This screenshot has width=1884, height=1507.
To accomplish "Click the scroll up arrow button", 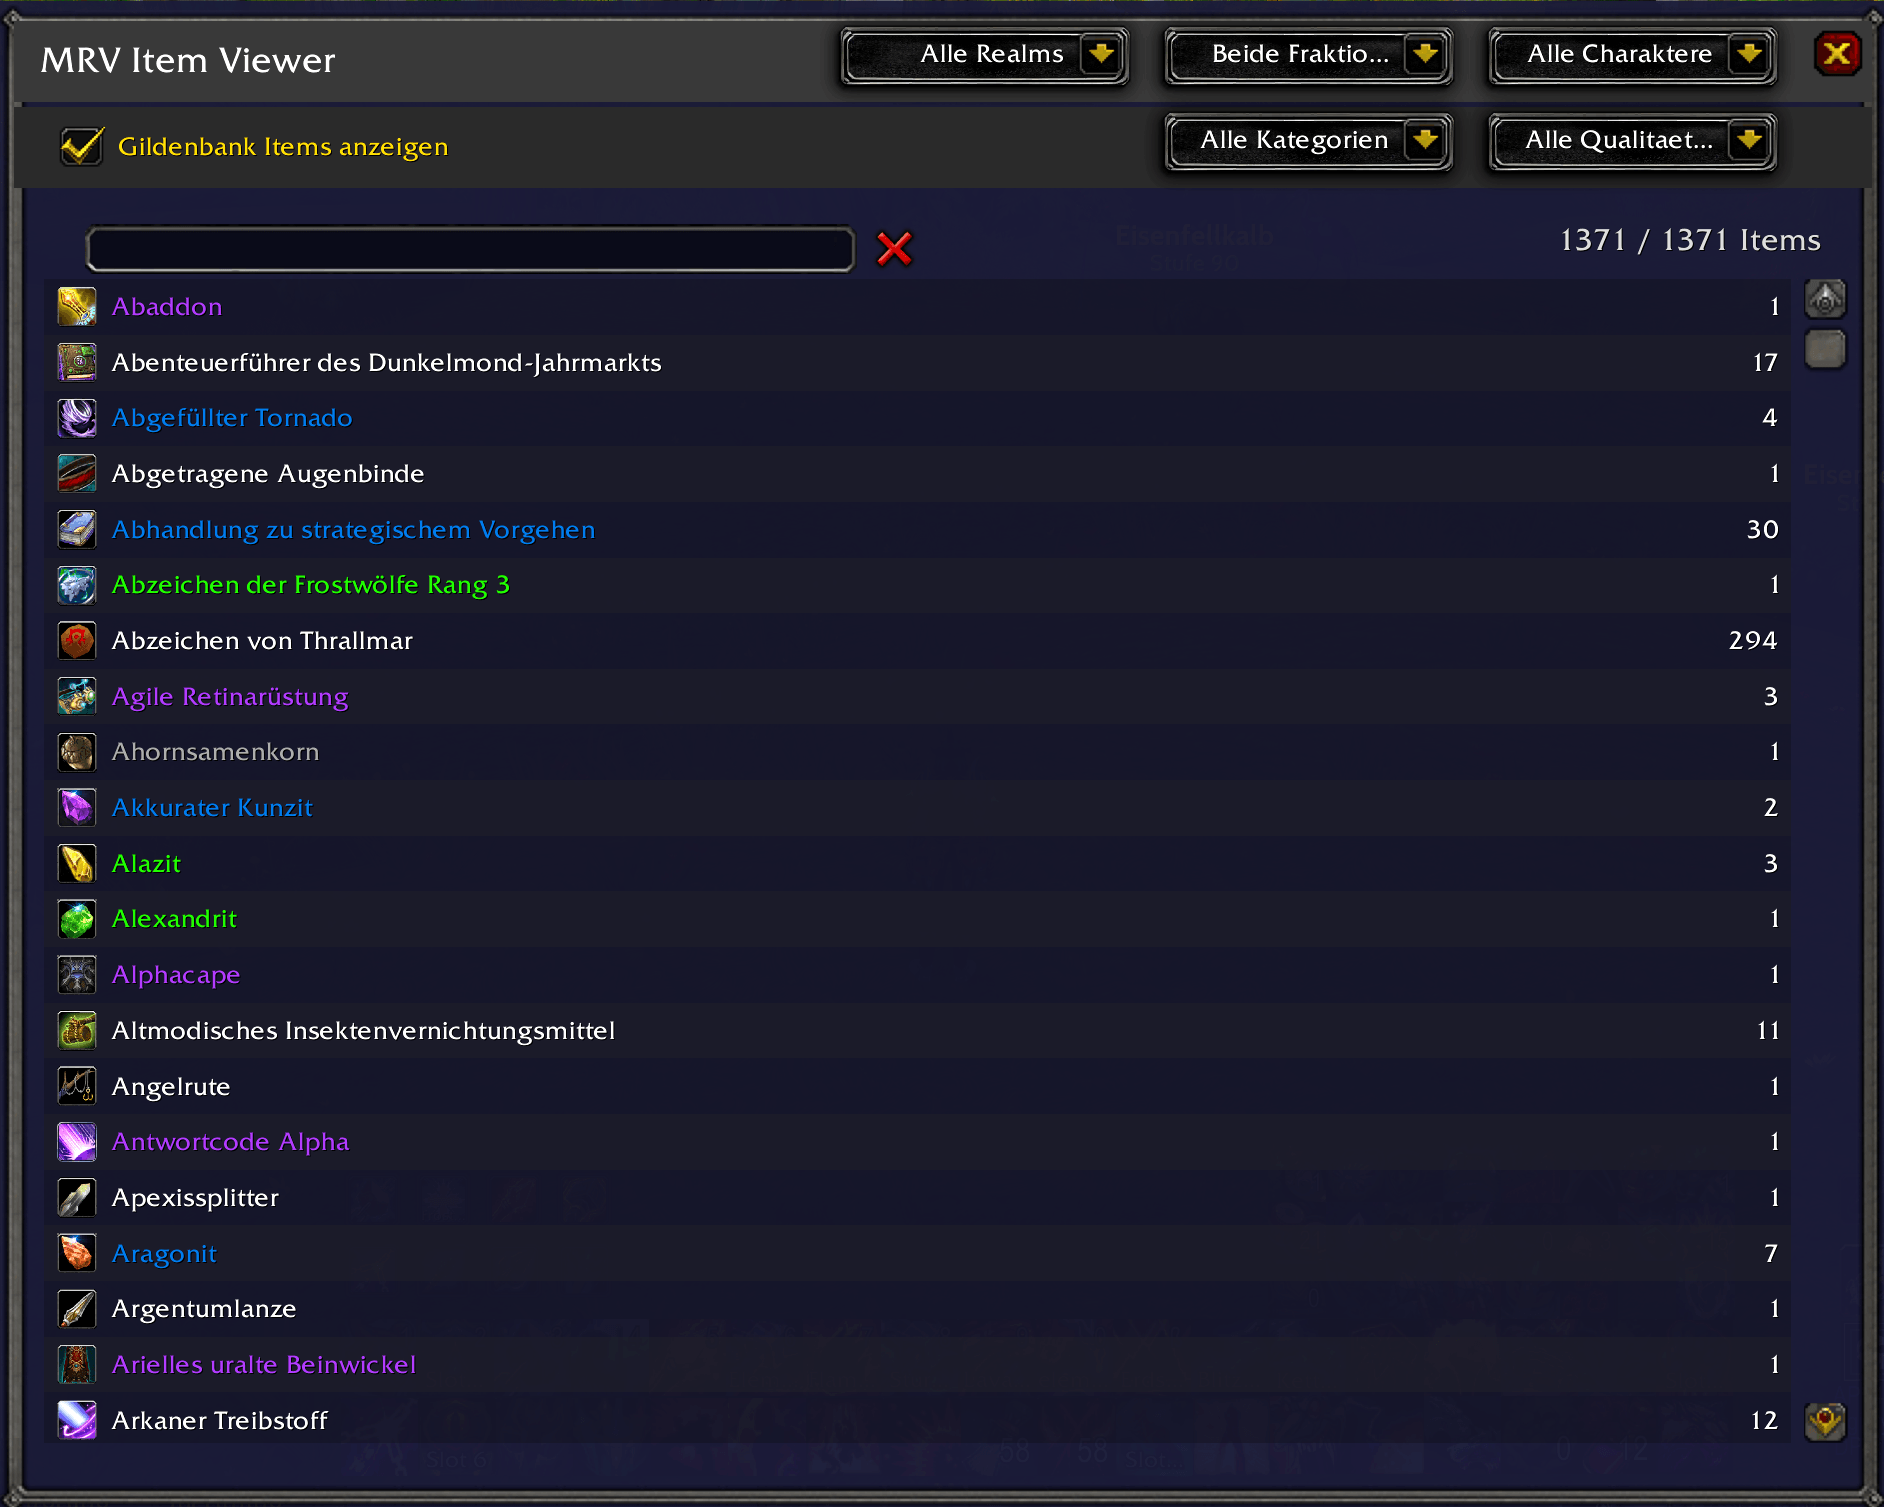I will click(x=1825, y=299).
